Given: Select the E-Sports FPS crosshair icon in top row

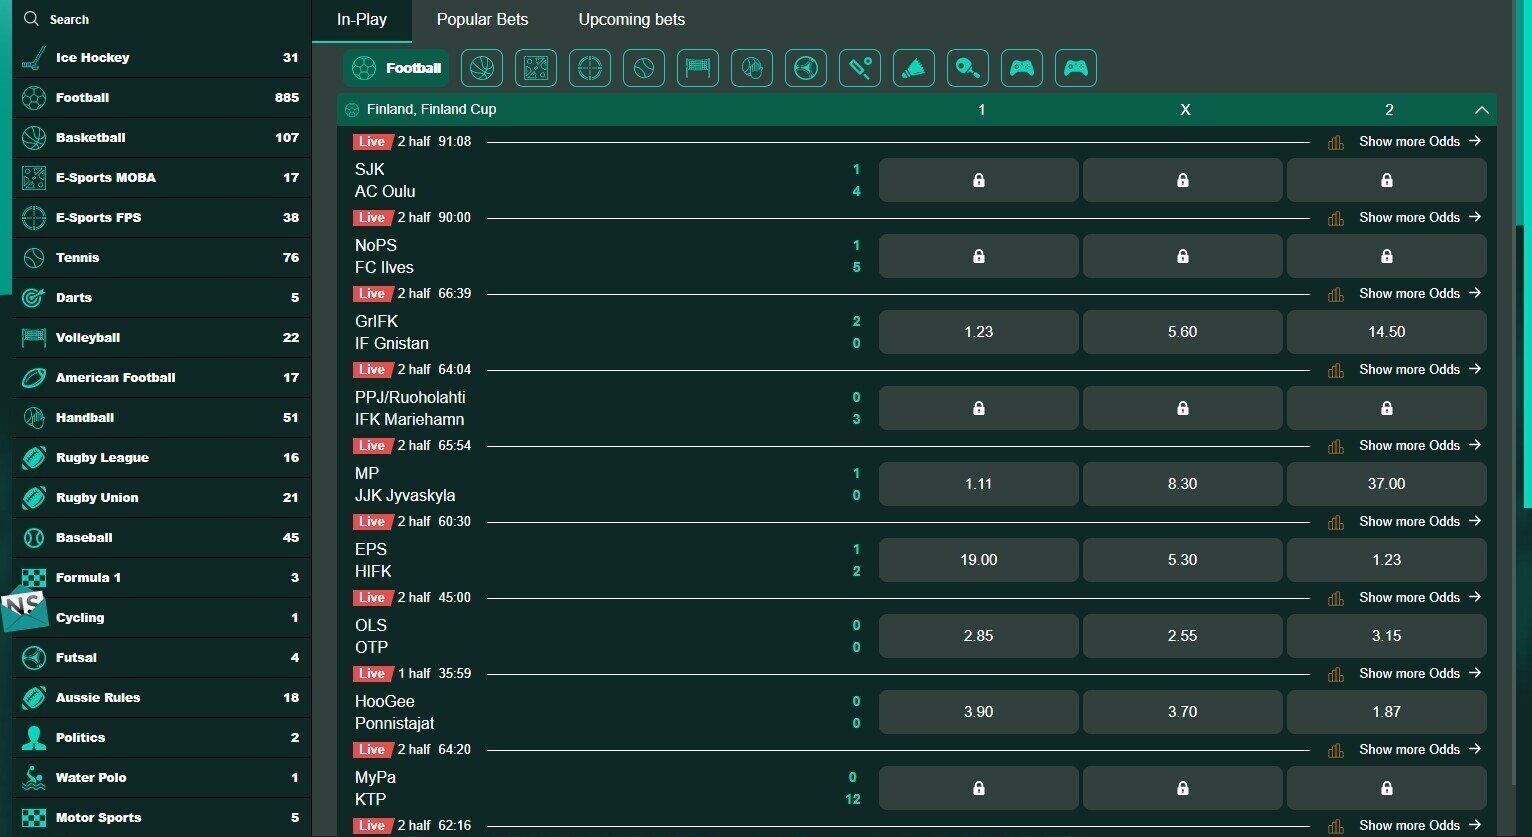Looking at the screenshot, I should pyautogui.click(x=590, y=68).
